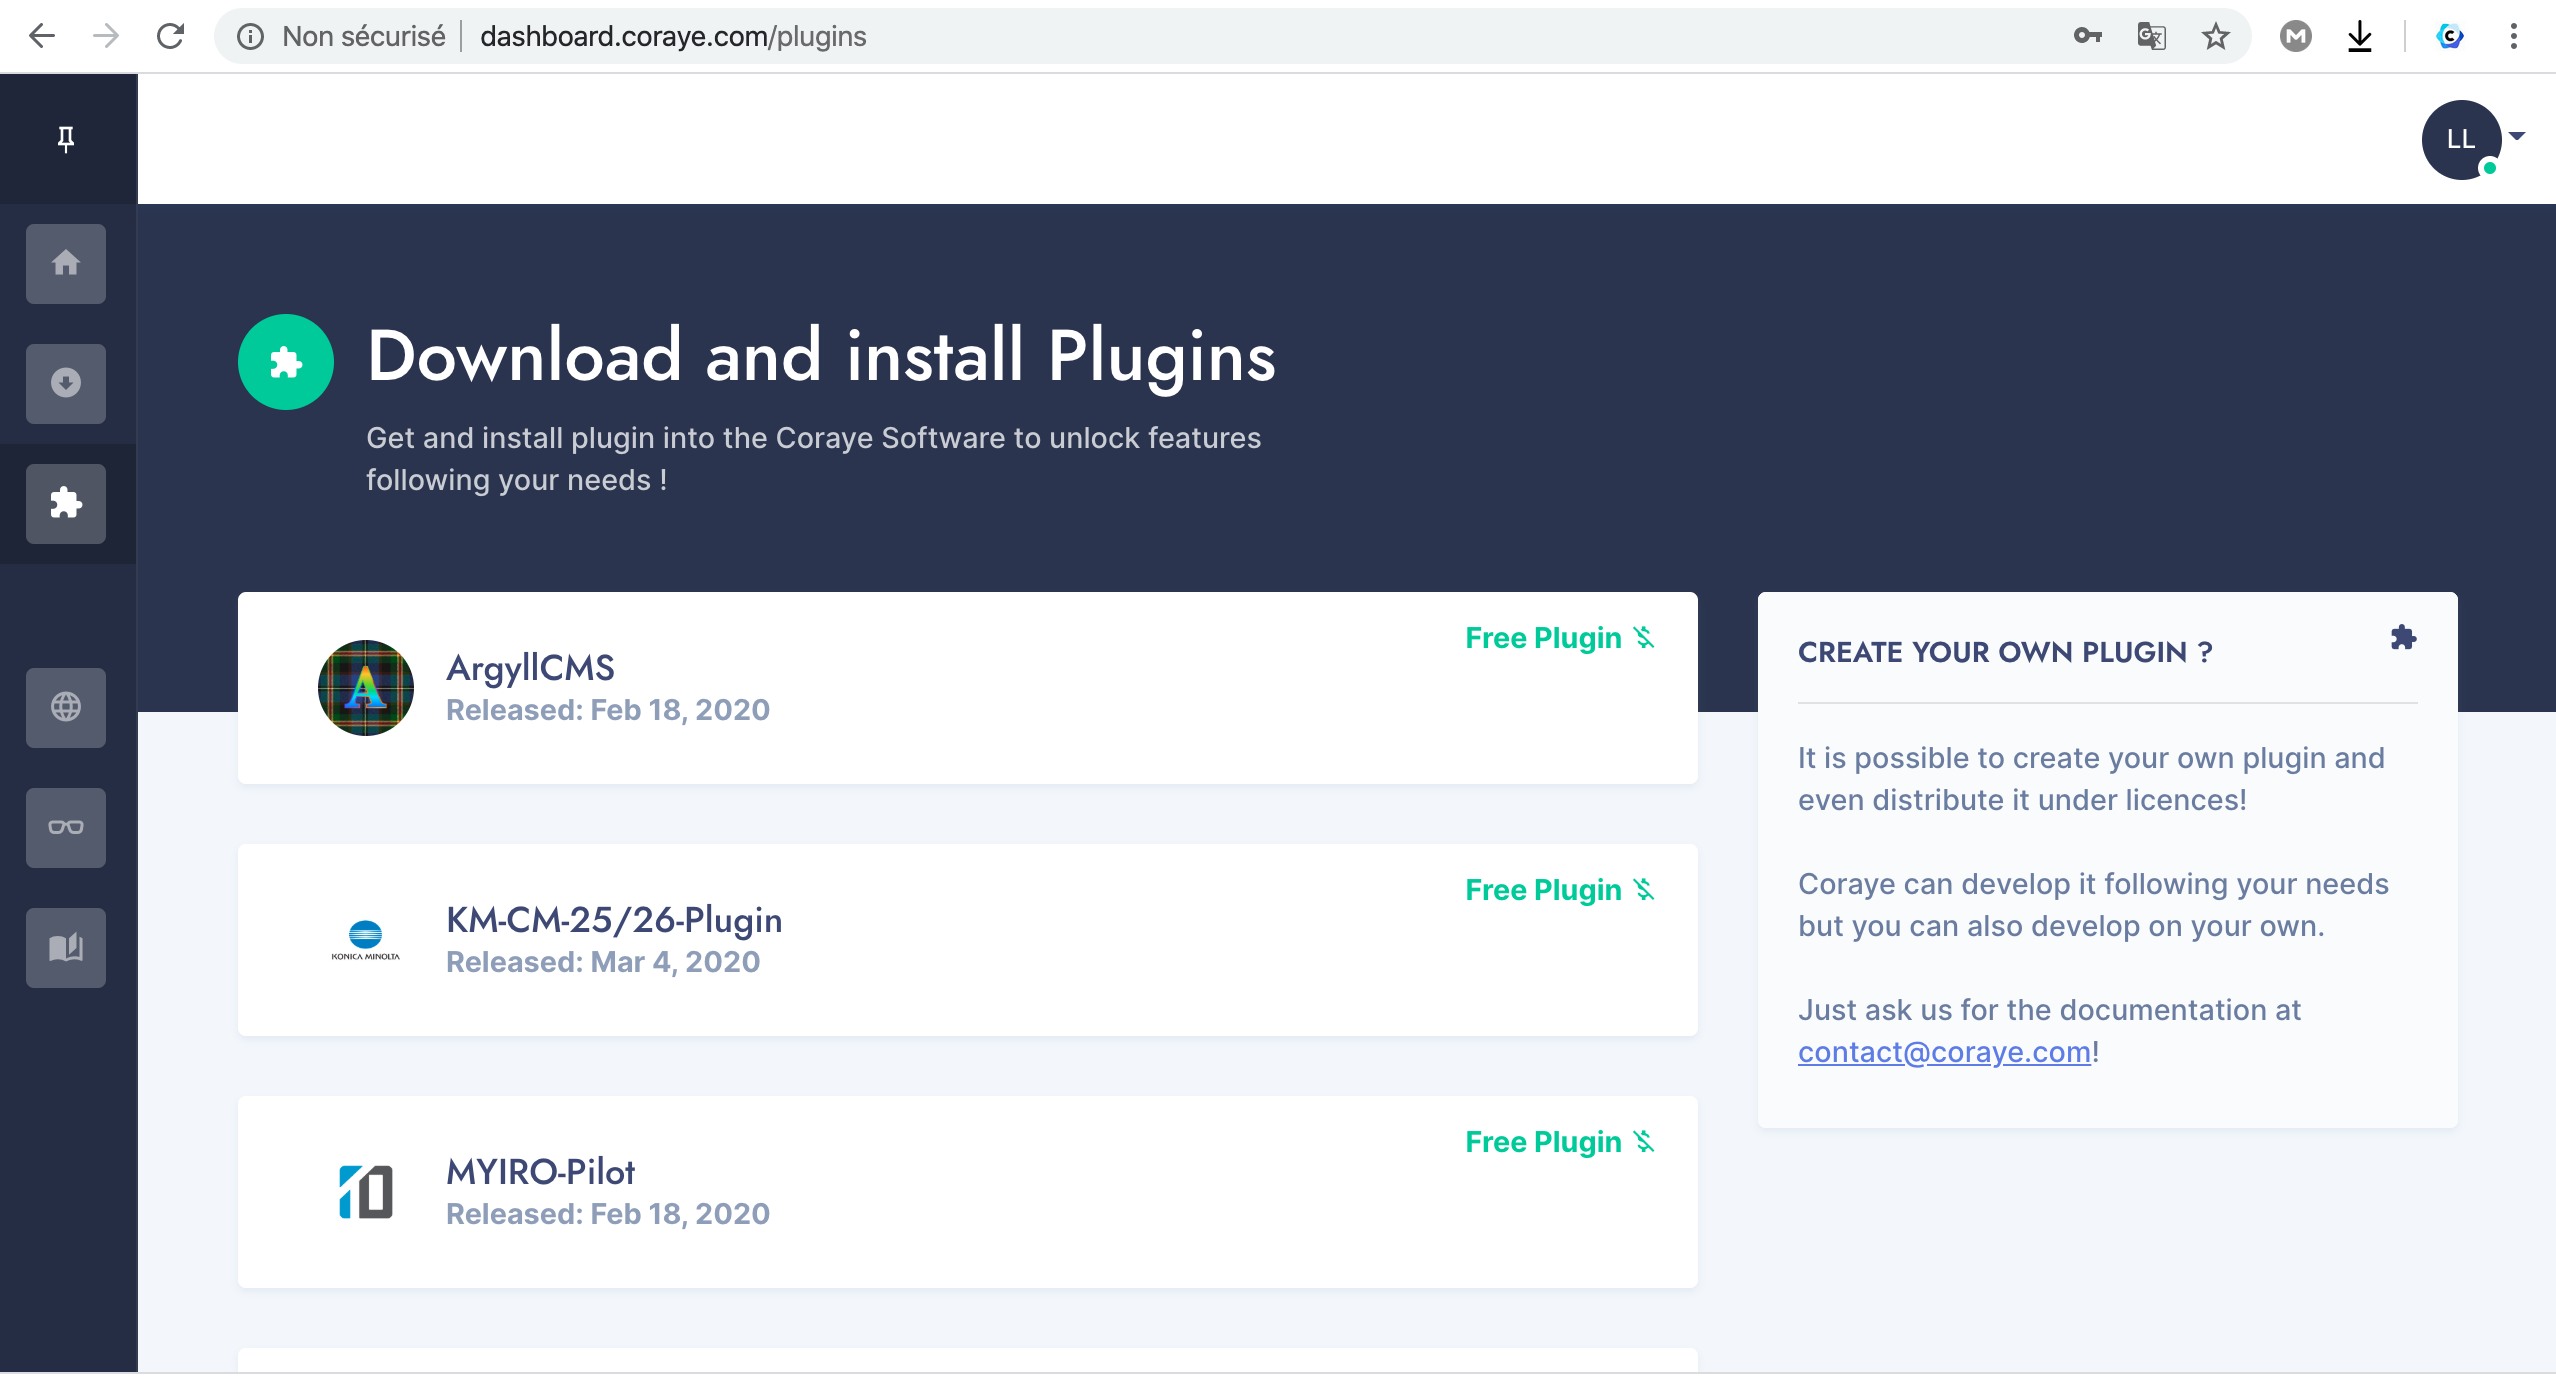Screen dimensions: 2556x1386
Task: Select the plugins puzzle icon in the sidebar
Action: [x=66, y=503]
